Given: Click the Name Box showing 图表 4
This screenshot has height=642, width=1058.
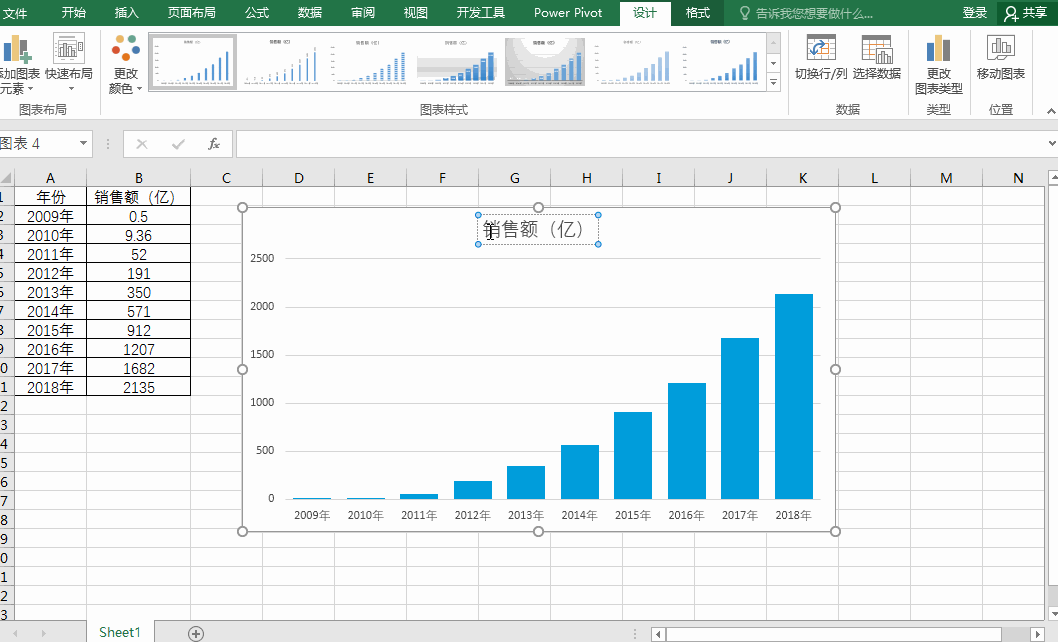Looking at the screenshot, I should click(37, 144).
